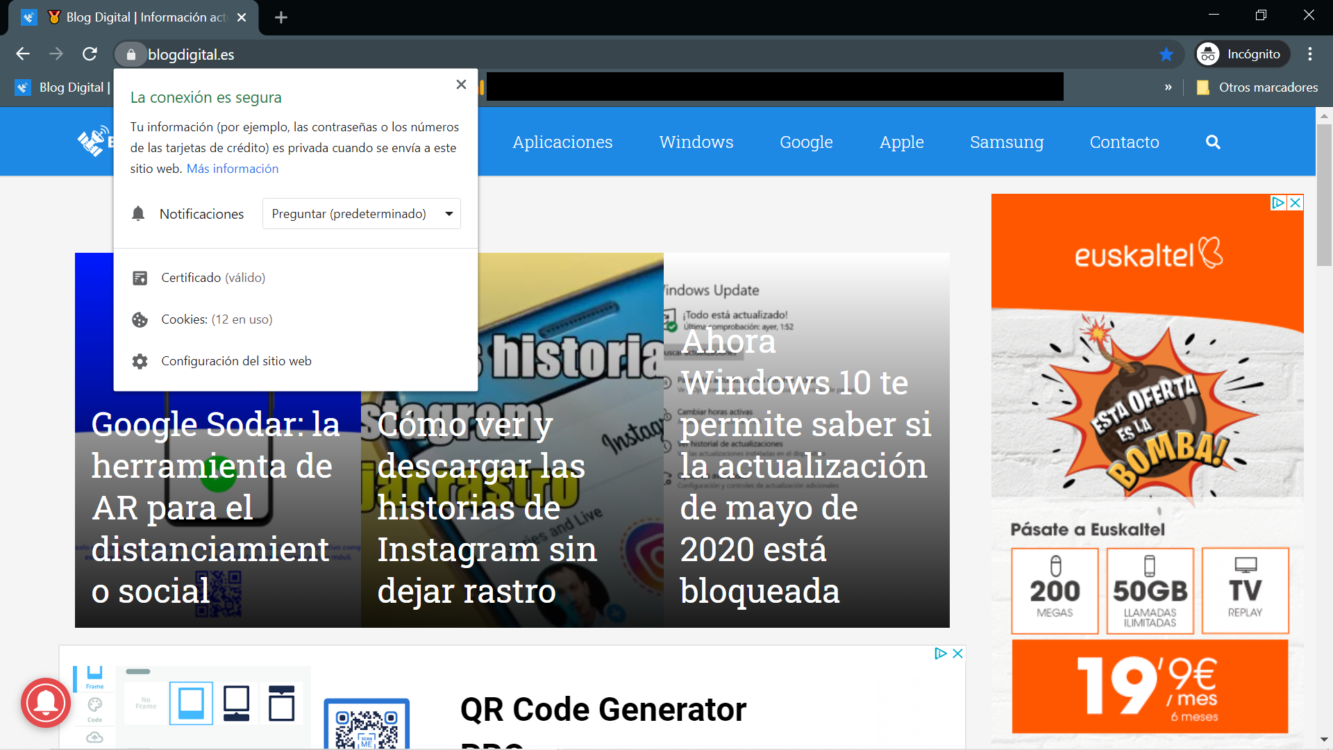Click the forward navigation arrow

56,54
